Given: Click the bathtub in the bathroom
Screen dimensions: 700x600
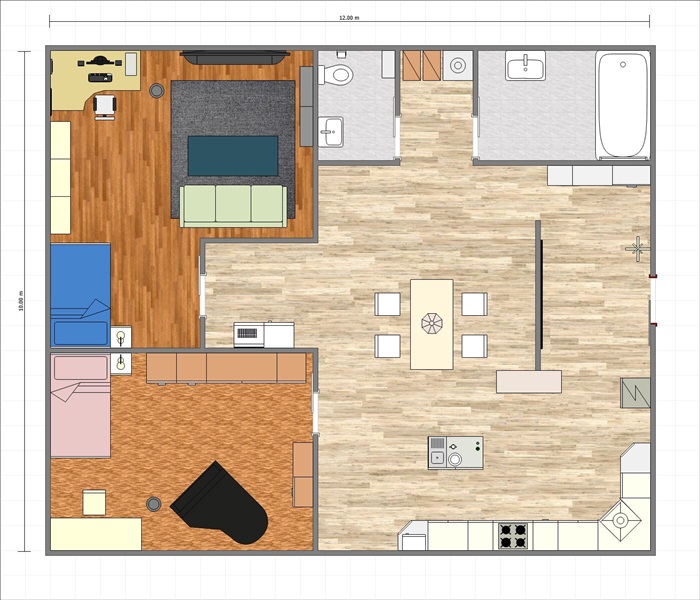Looking at the screenshot, I should [621, 104].
